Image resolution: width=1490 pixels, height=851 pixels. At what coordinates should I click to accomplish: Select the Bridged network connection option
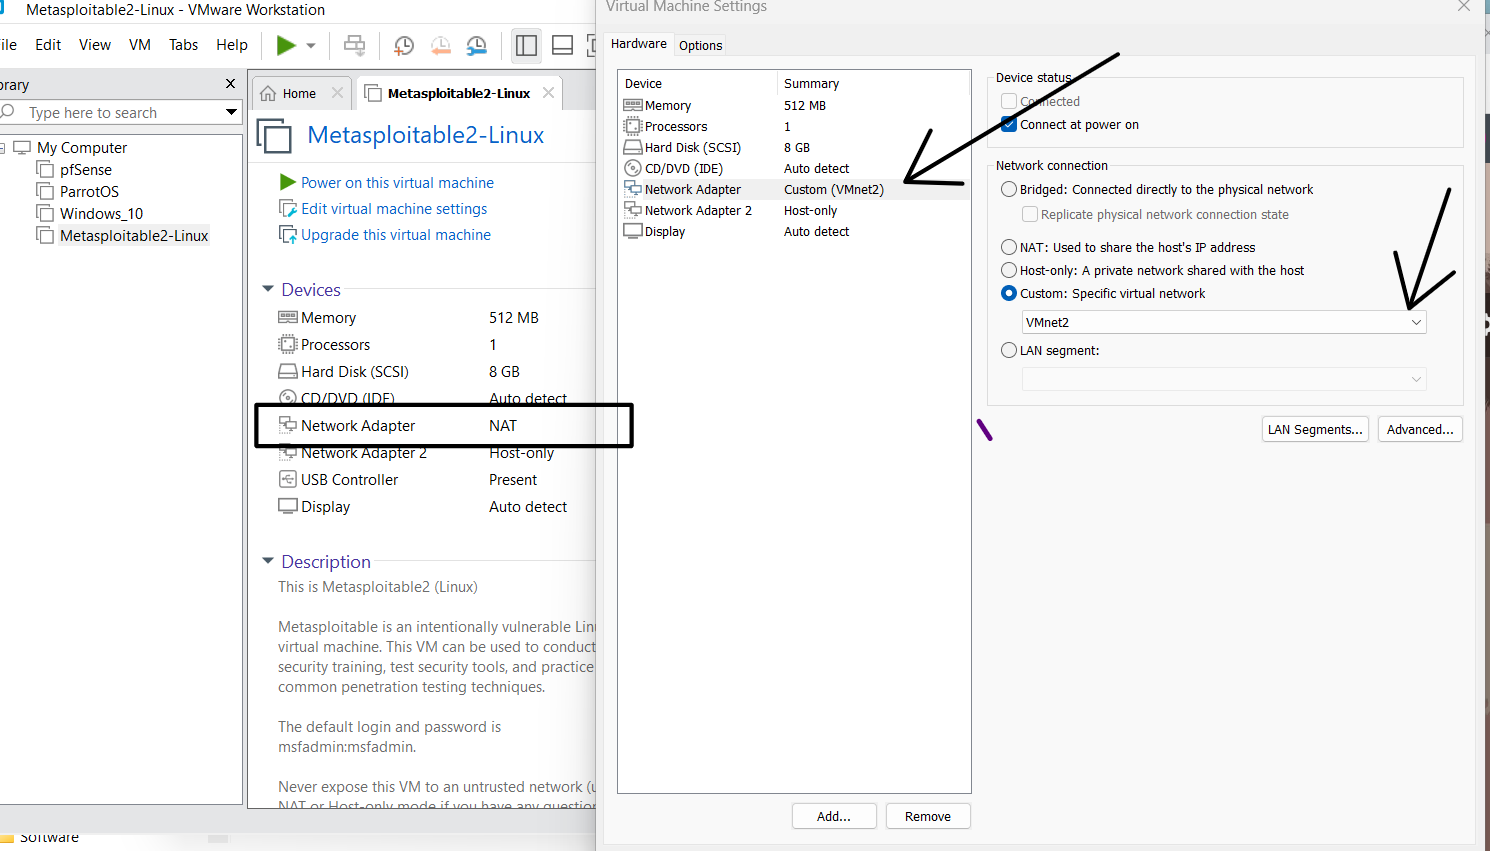point(1009,189)
